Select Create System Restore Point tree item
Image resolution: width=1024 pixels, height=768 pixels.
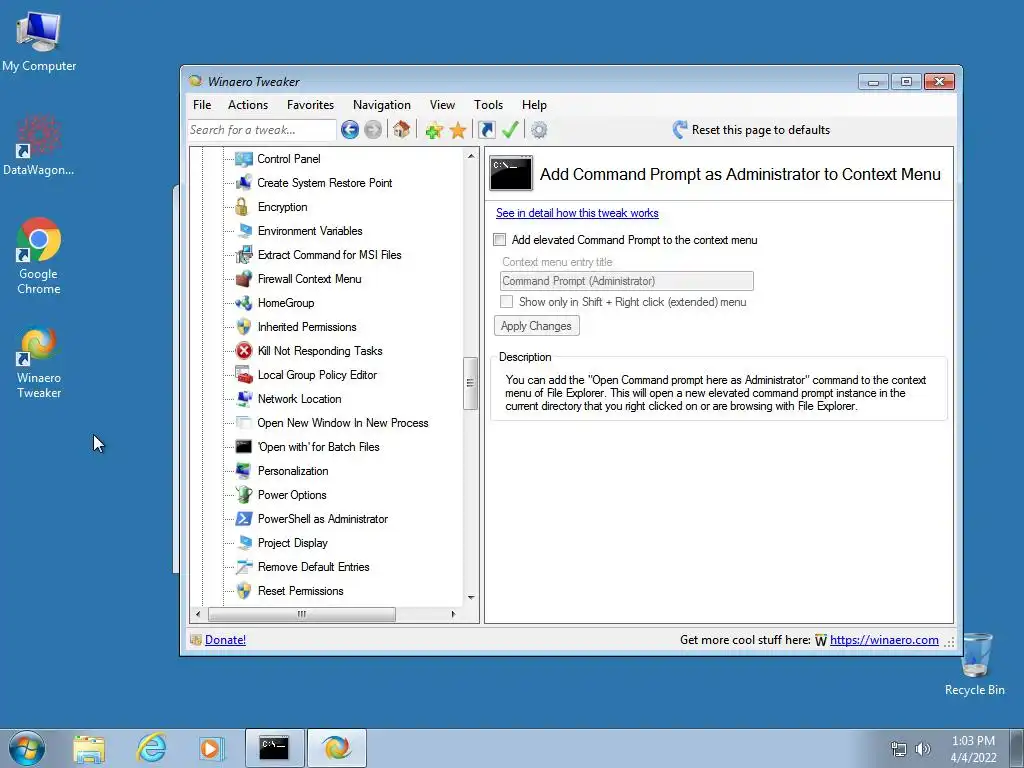point(325,183)
